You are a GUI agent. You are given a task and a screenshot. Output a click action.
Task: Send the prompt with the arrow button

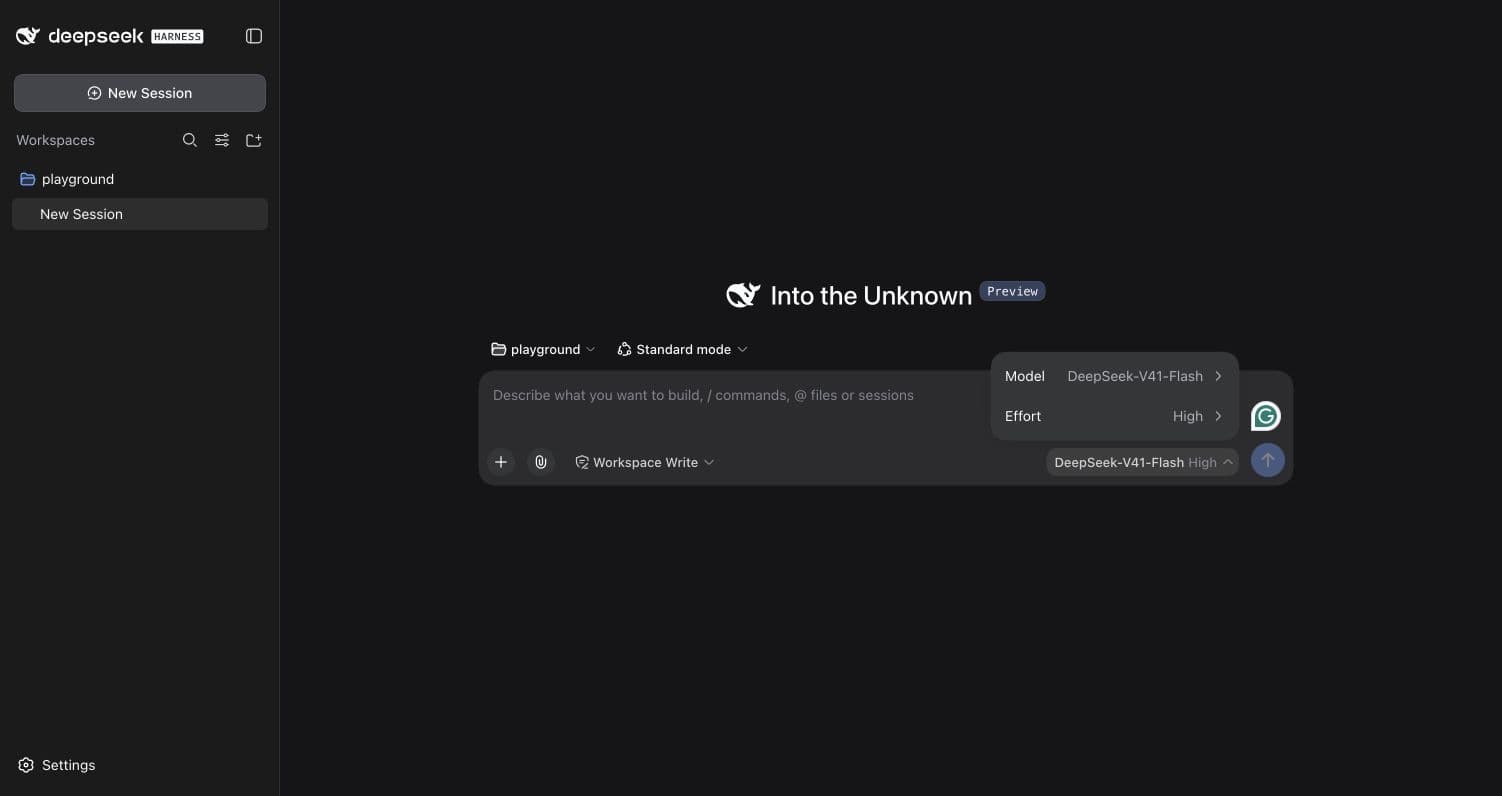(1267, 460)
